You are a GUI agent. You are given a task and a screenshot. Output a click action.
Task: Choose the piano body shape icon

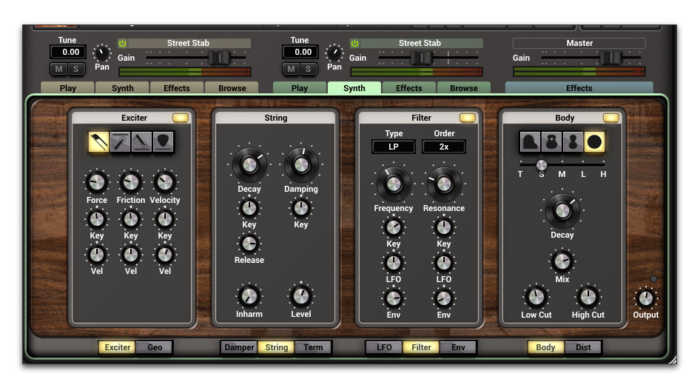(x=530, y=142)
